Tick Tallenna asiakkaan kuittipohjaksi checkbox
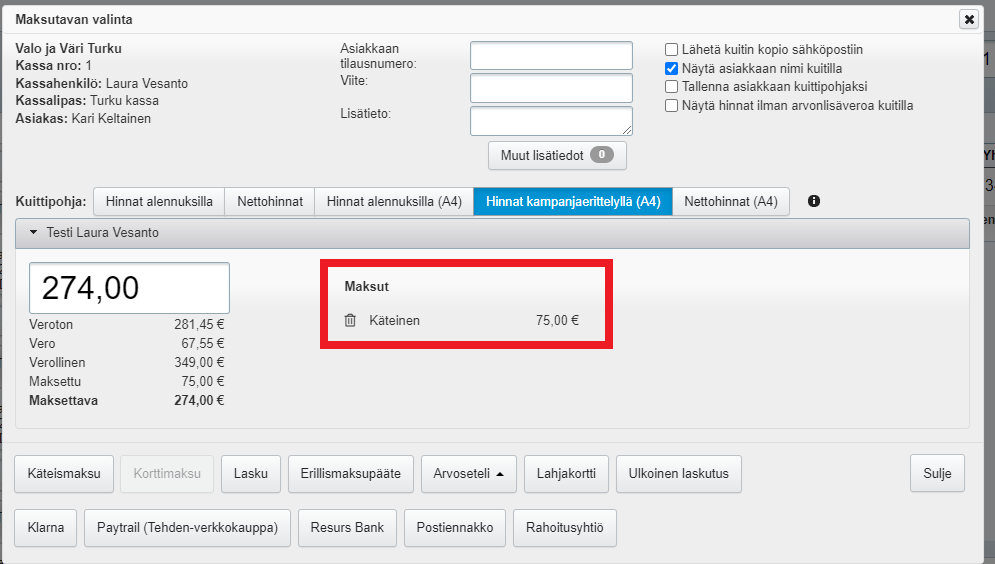The width and height of the screenshot is (995, 564). click(x=673, y=87)
